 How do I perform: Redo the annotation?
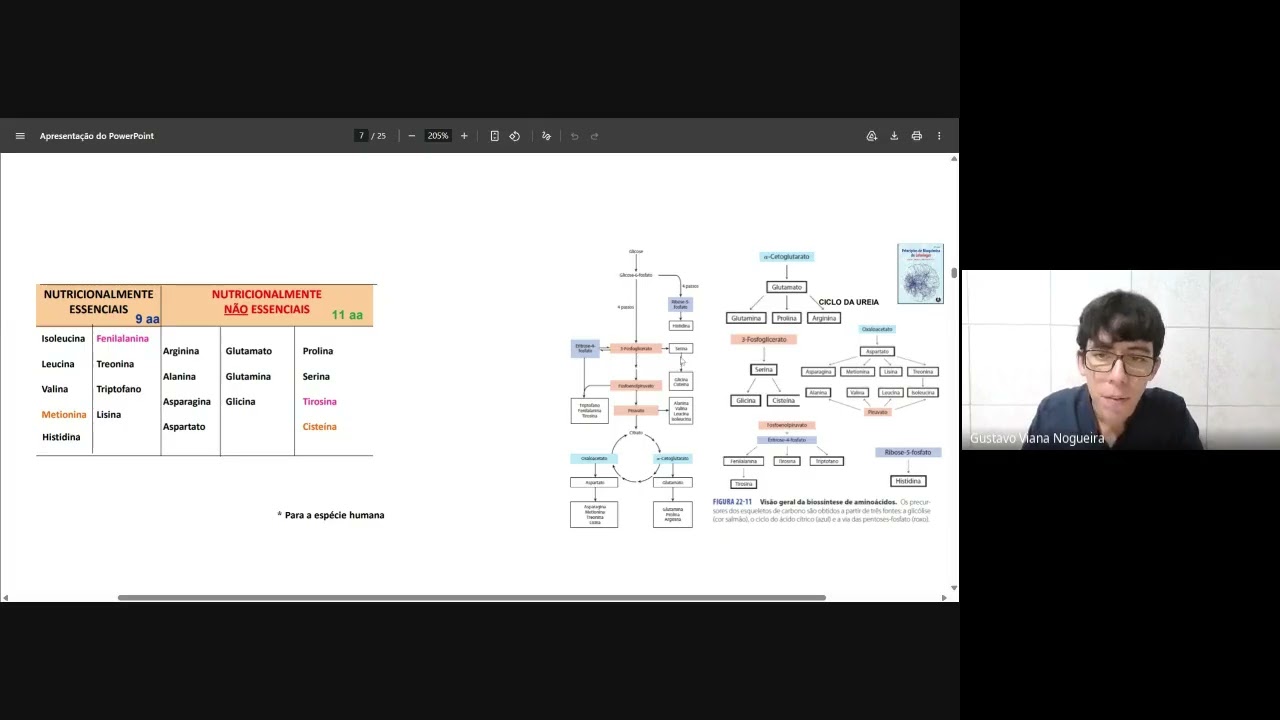[x=594, y=136]
